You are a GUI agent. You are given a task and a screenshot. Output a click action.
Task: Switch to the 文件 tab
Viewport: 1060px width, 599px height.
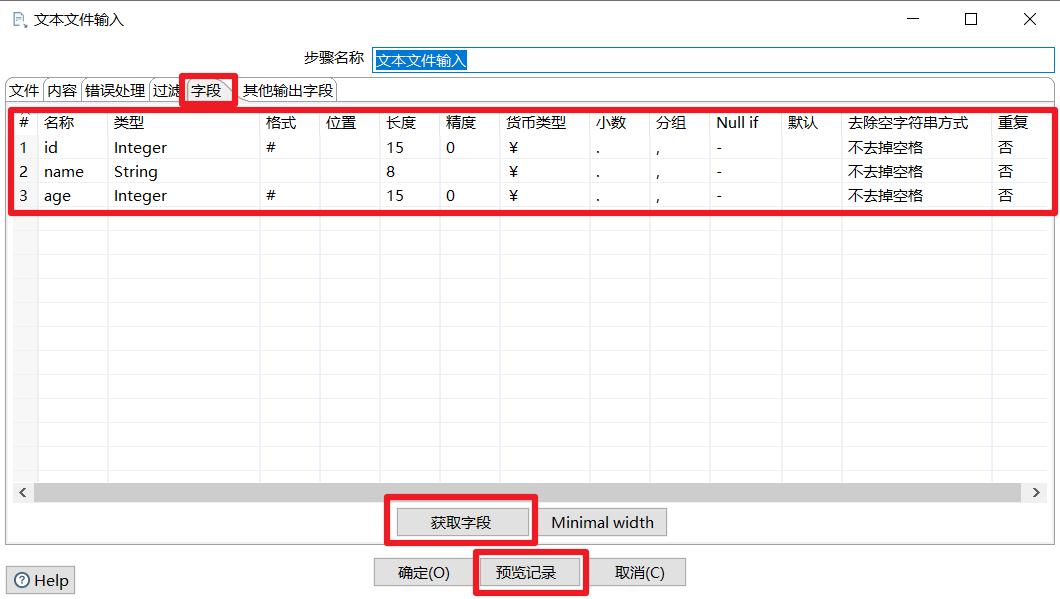tap(24, 91)
